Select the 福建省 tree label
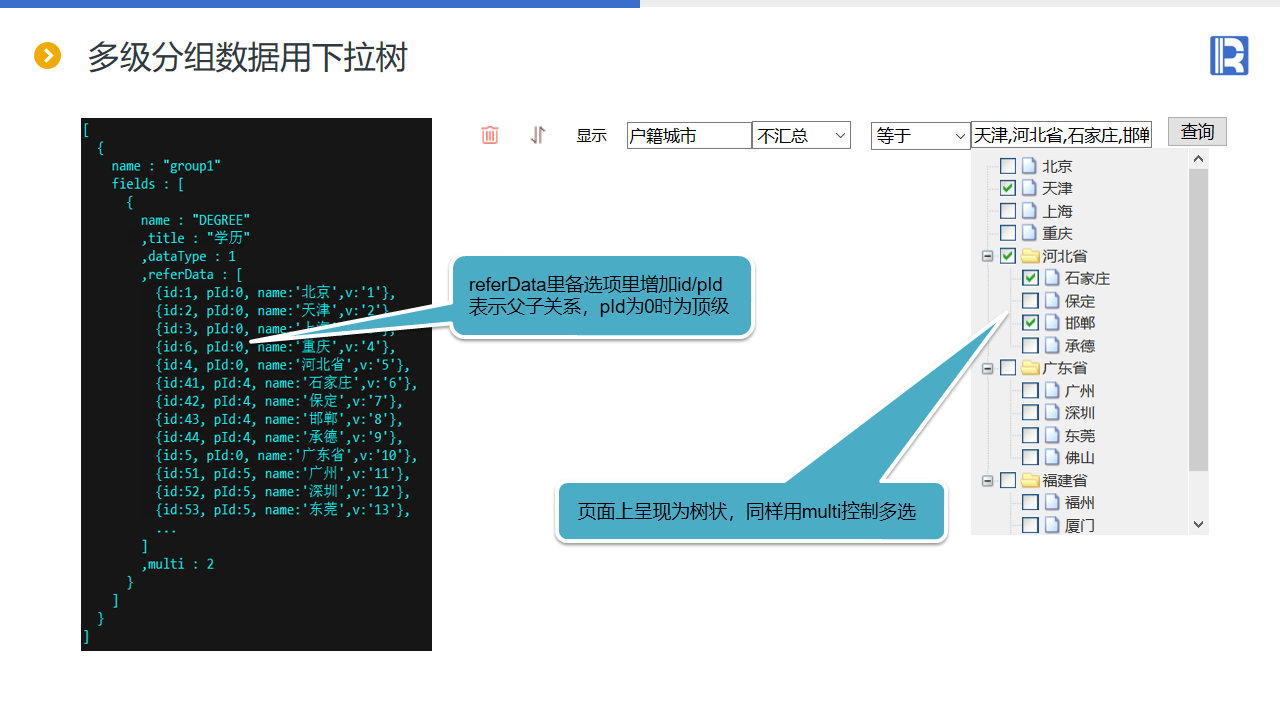The height and width of the screenshot is (720, 1280). pyautogui.click(x=1065, y=481)
